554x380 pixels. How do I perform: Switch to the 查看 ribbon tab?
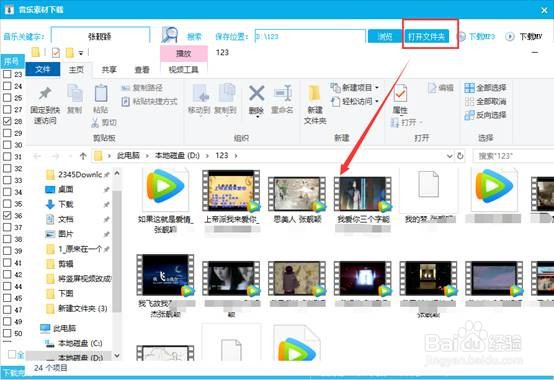pyautogui.click(x=142, y=70)
